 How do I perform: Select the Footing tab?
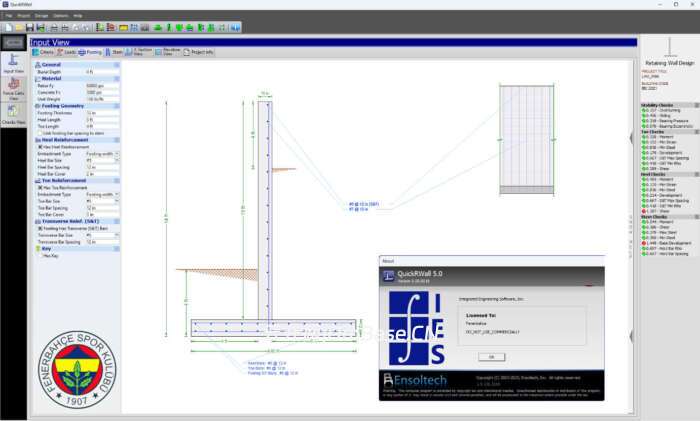coord(90,52)
